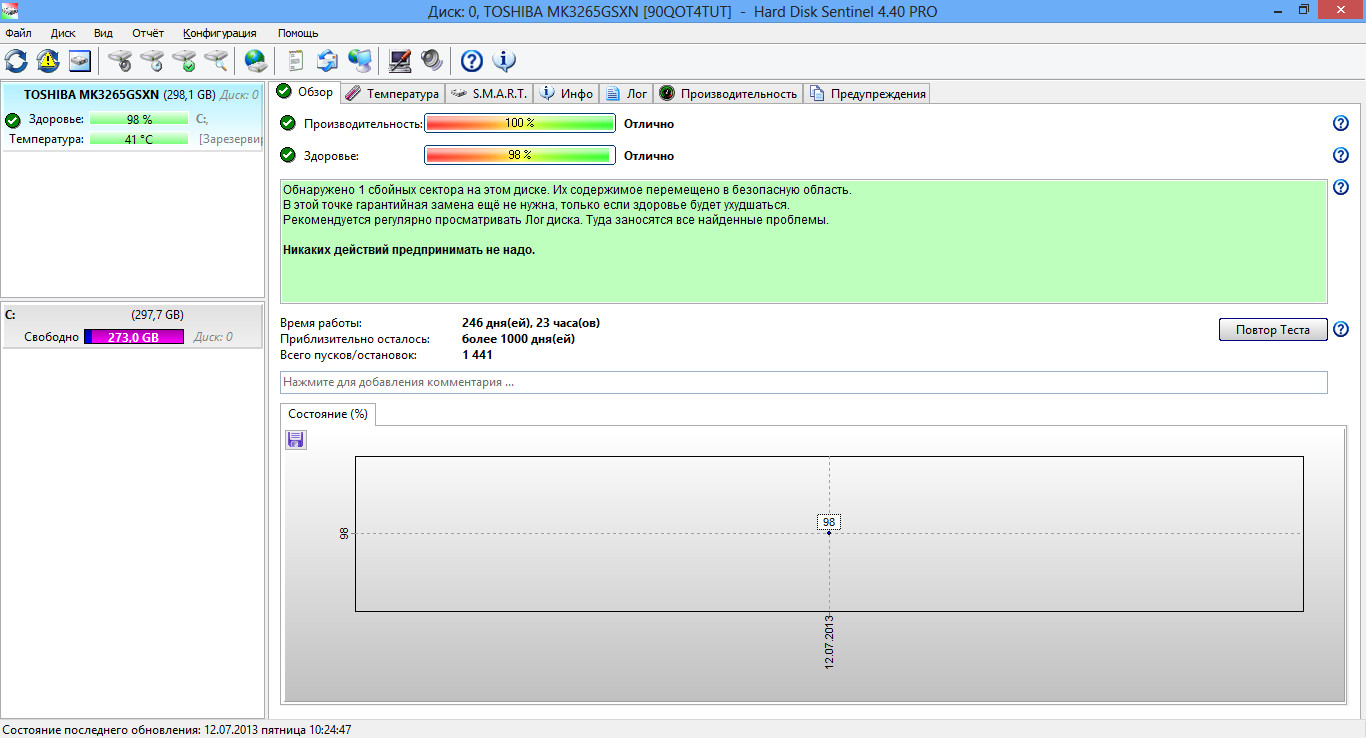The width and height of the screenshot is (1366, 738).
Task: Click the 246 дня(ей), 23 часа(ов) value
Action: pos(531,323)
